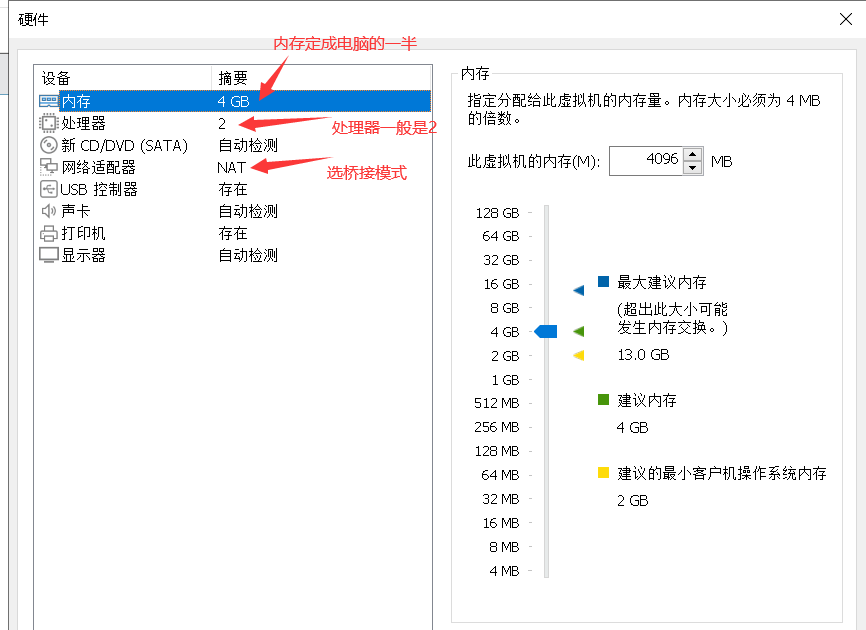Click the 最大建议内存 legend label
The width and height of the screenshot is (866, 630).
662,283
